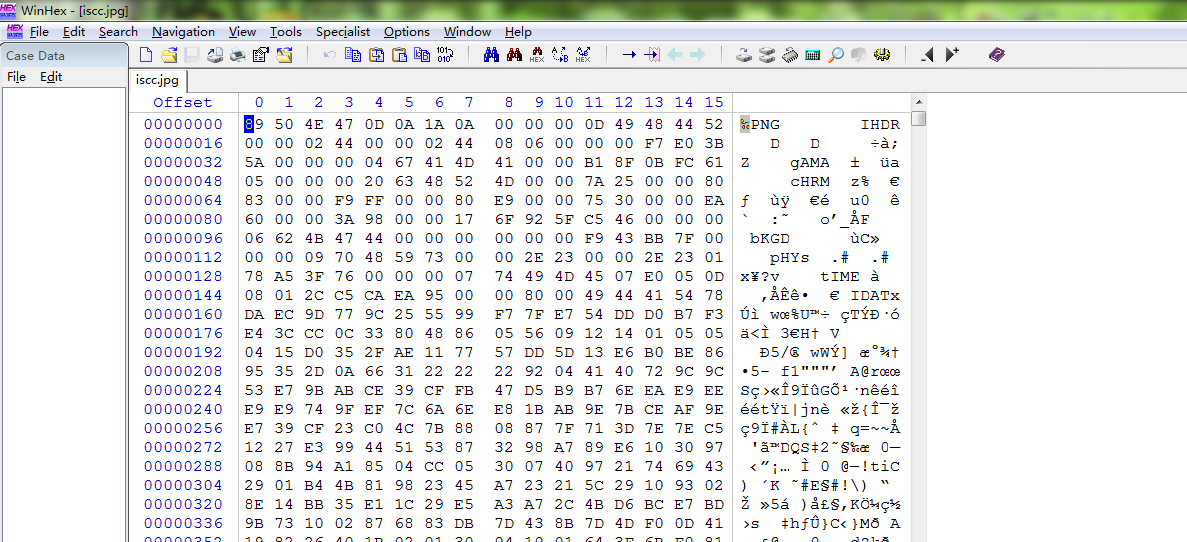The image size is (1187, 542).
Task: Open the calculator tool icon
Action: click(812, 55)
